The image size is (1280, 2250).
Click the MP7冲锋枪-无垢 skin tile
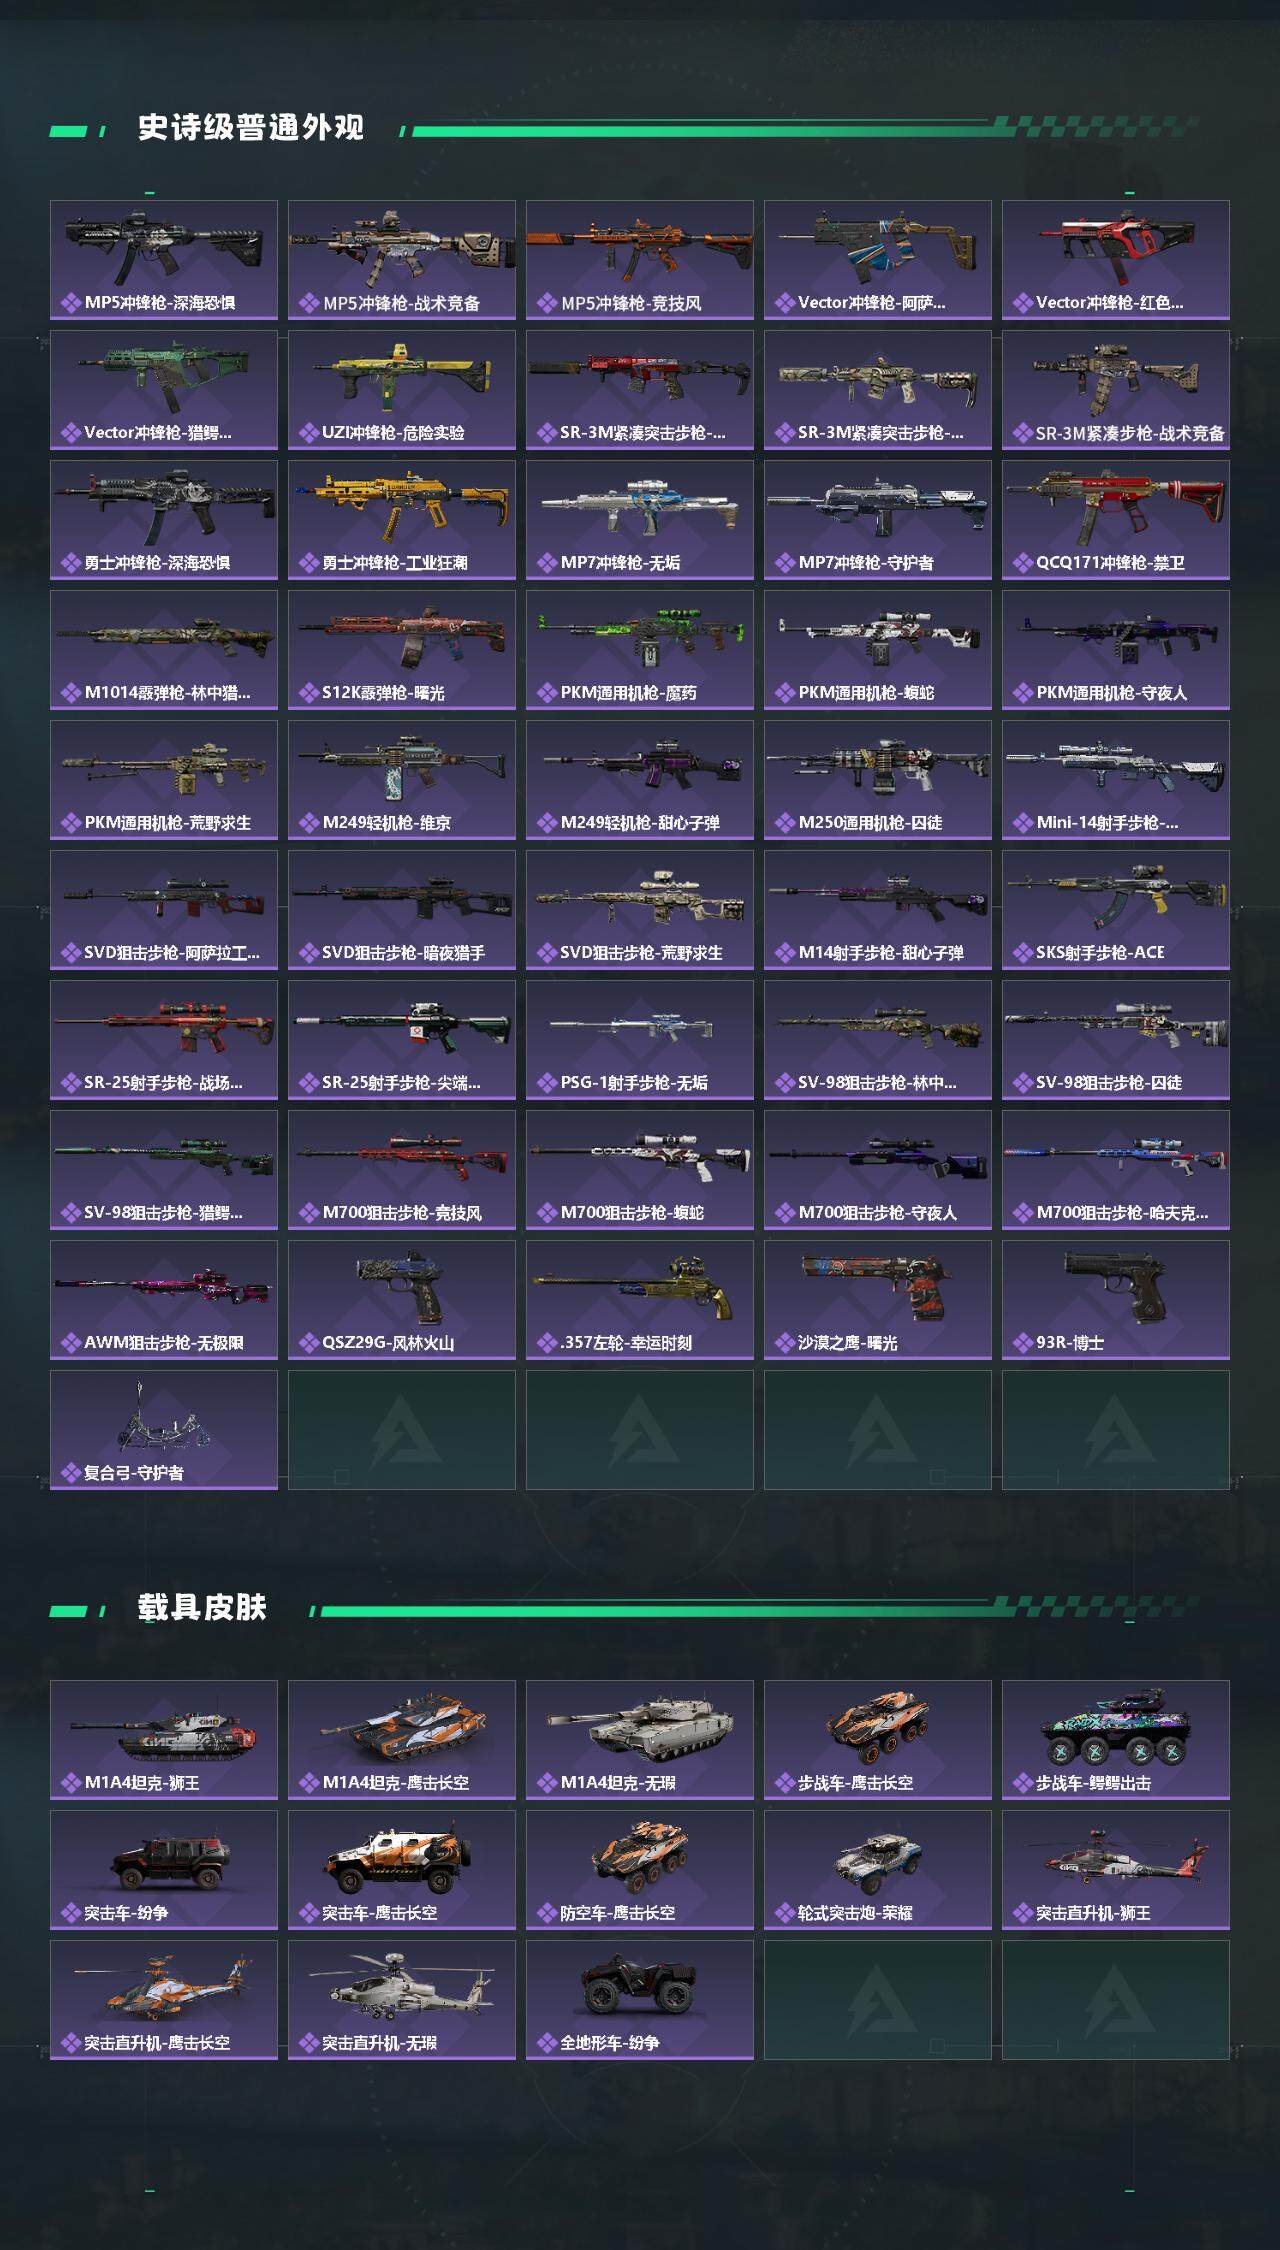tap(640, 520)
